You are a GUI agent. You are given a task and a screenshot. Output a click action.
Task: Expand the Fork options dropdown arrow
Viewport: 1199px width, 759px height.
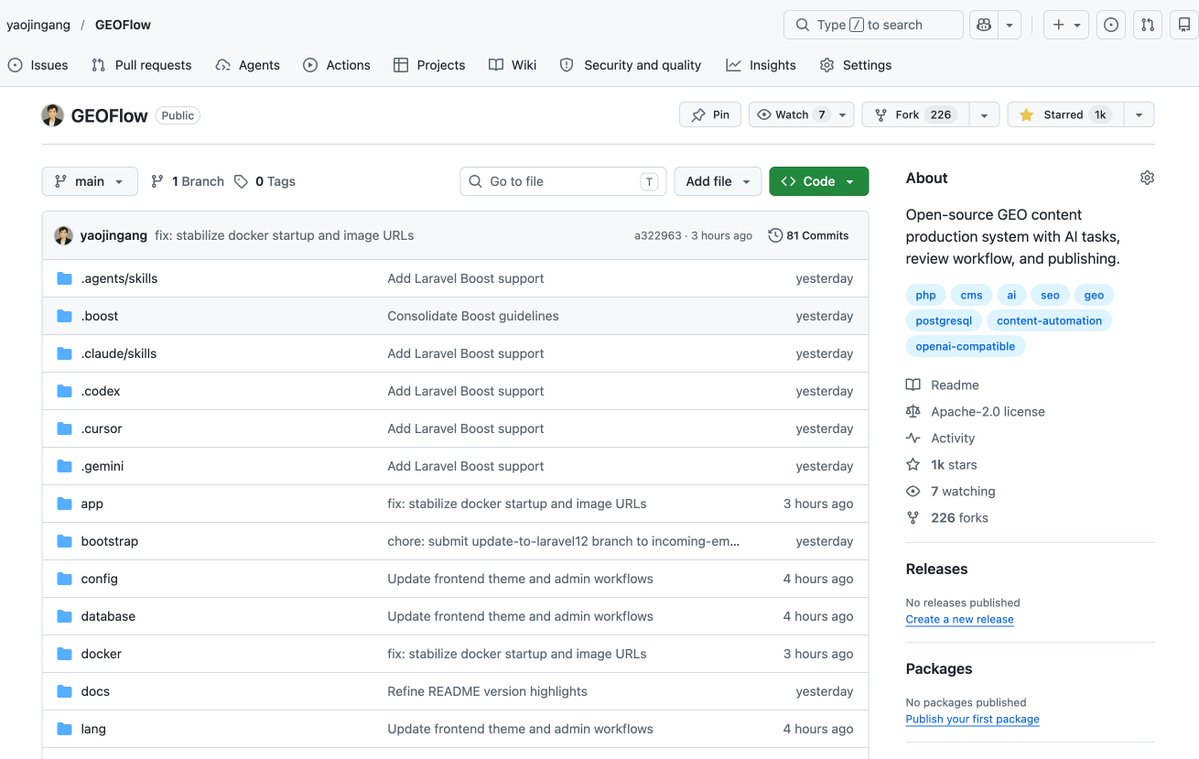click(x=984, y=115)
